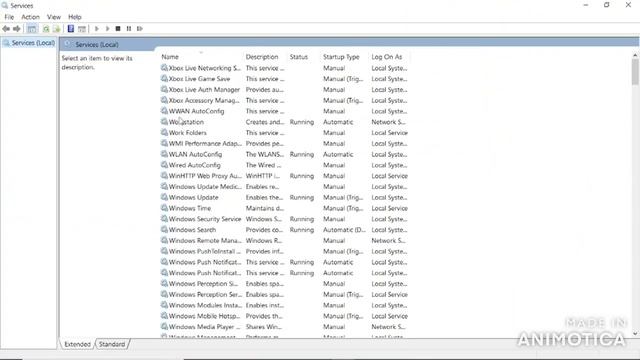Viewport: 640px width, 360px height.
Task: Click the scrollbar down arrow
Action: click(635, 333)
